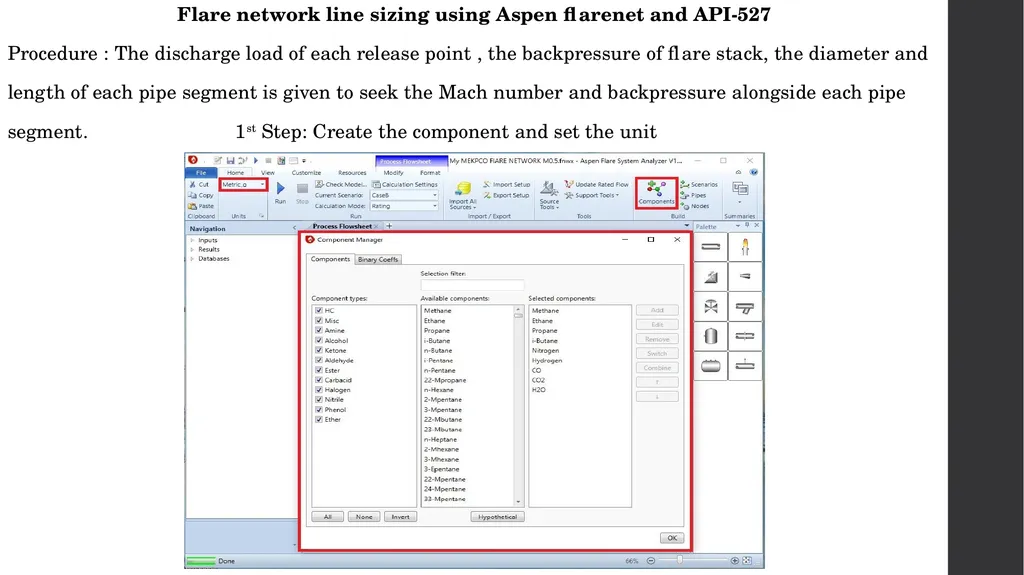The width and height of the screenshot is (1024, 575).
Task: Click the Selection filter field
Action: (472, 285)
